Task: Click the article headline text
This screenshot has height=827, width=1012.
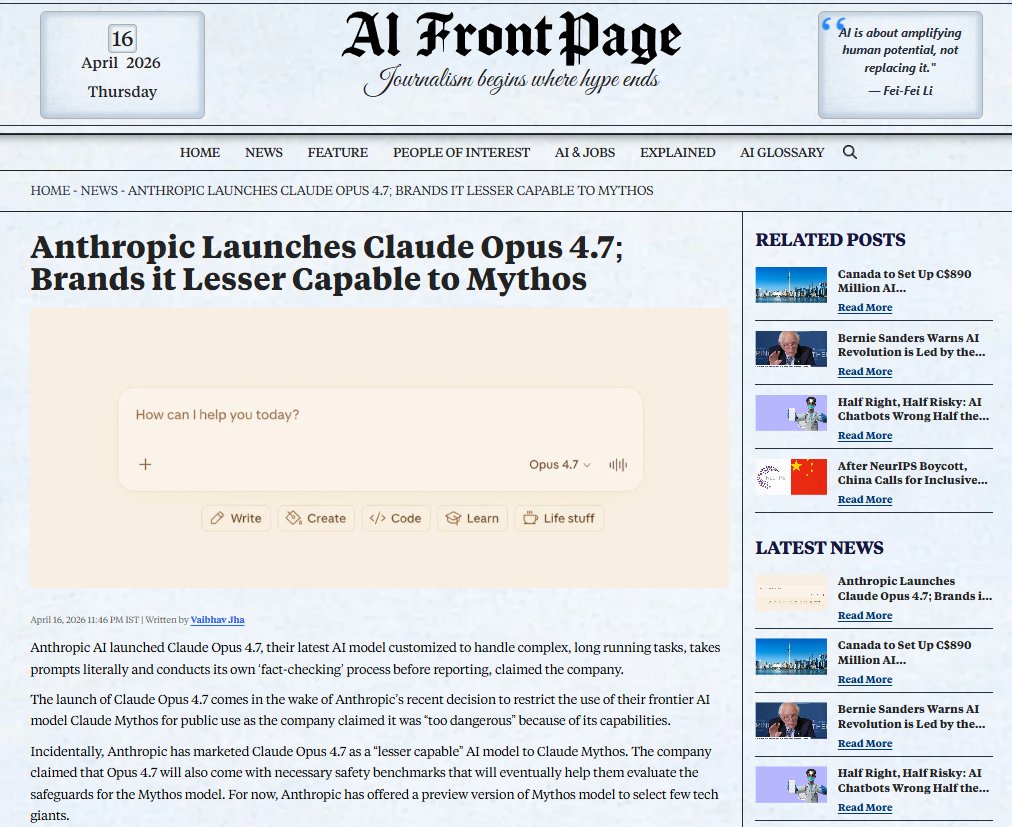Action: [327, 263]
